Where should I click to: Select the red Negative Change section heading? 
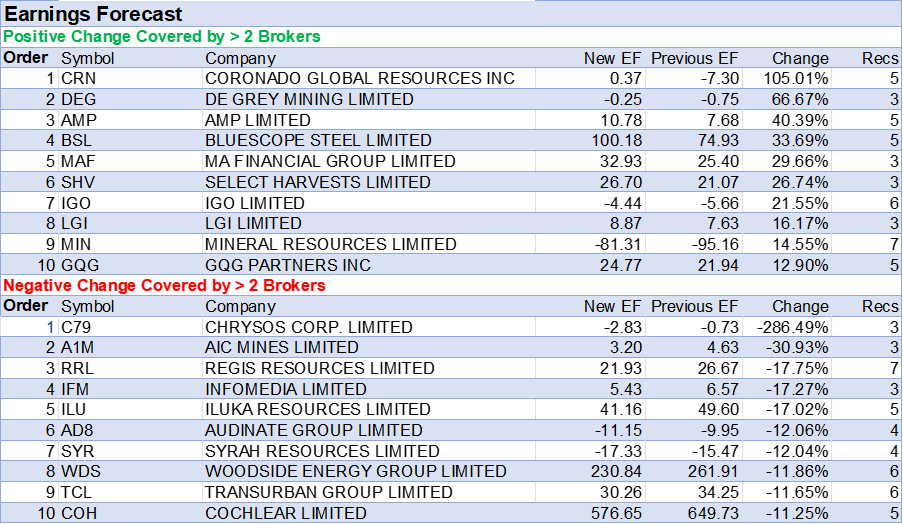pyautogui.click(x=165, y=286)
